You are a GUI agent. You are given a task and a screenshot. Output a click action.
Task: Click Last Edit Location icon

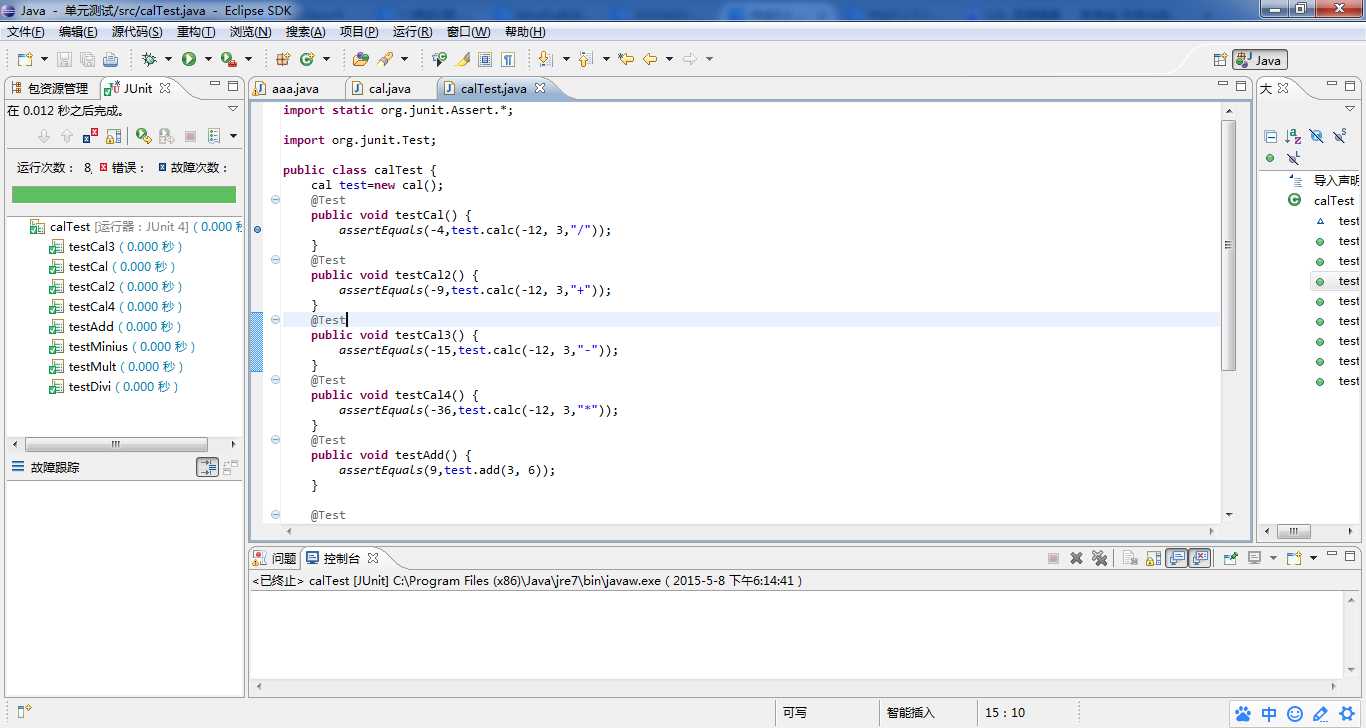click(626, 59)
